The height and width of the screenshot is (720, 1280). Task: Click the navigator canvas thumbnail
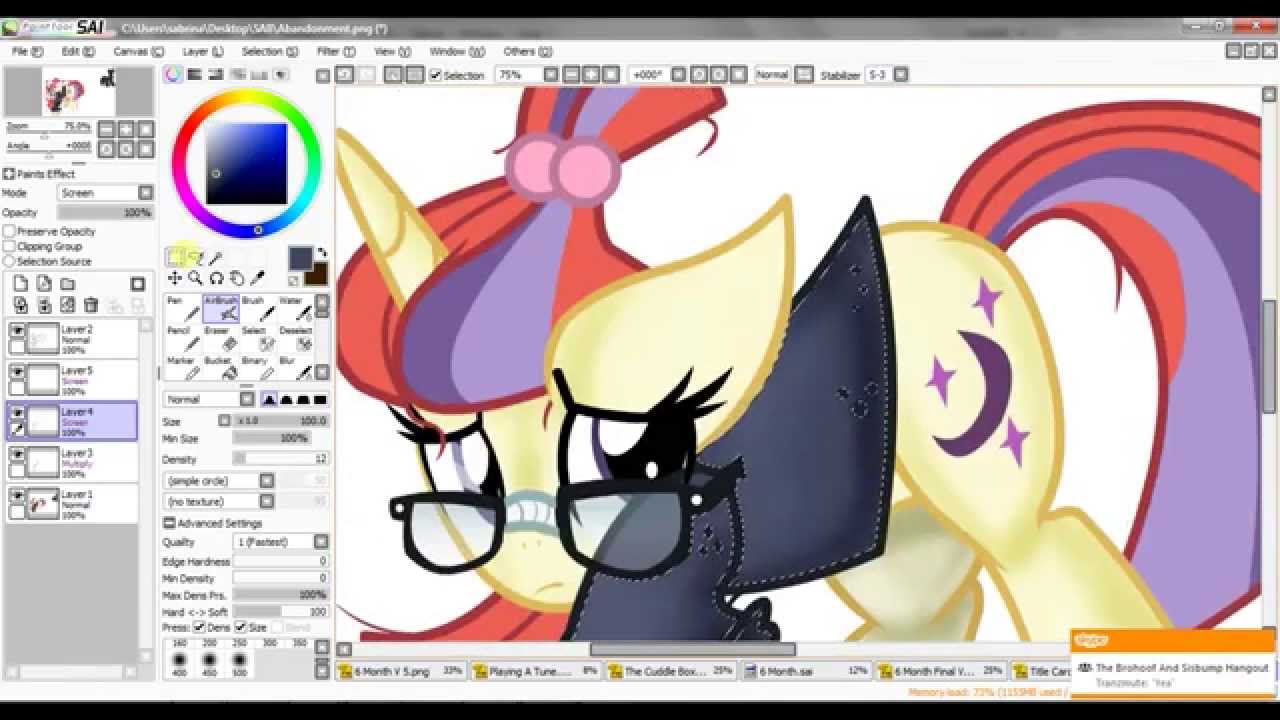(x=80, y=92)
